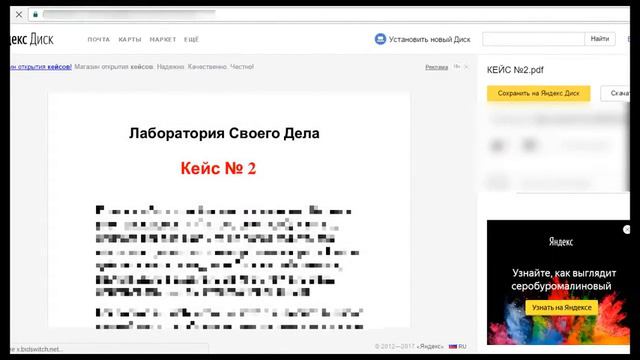The image size is (640, 360).
Task: Focus the Yandex search input field
Action: point(533,39)
